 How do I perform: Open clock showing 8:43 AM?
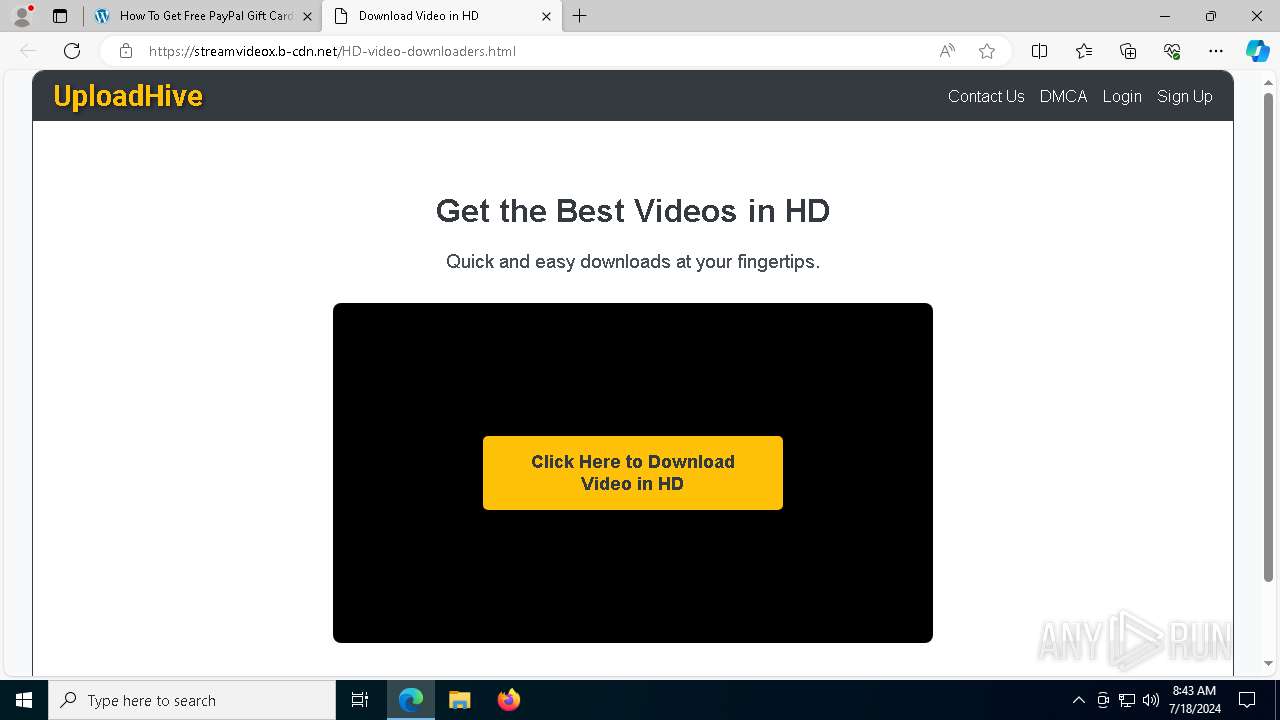pos(1194,700)
